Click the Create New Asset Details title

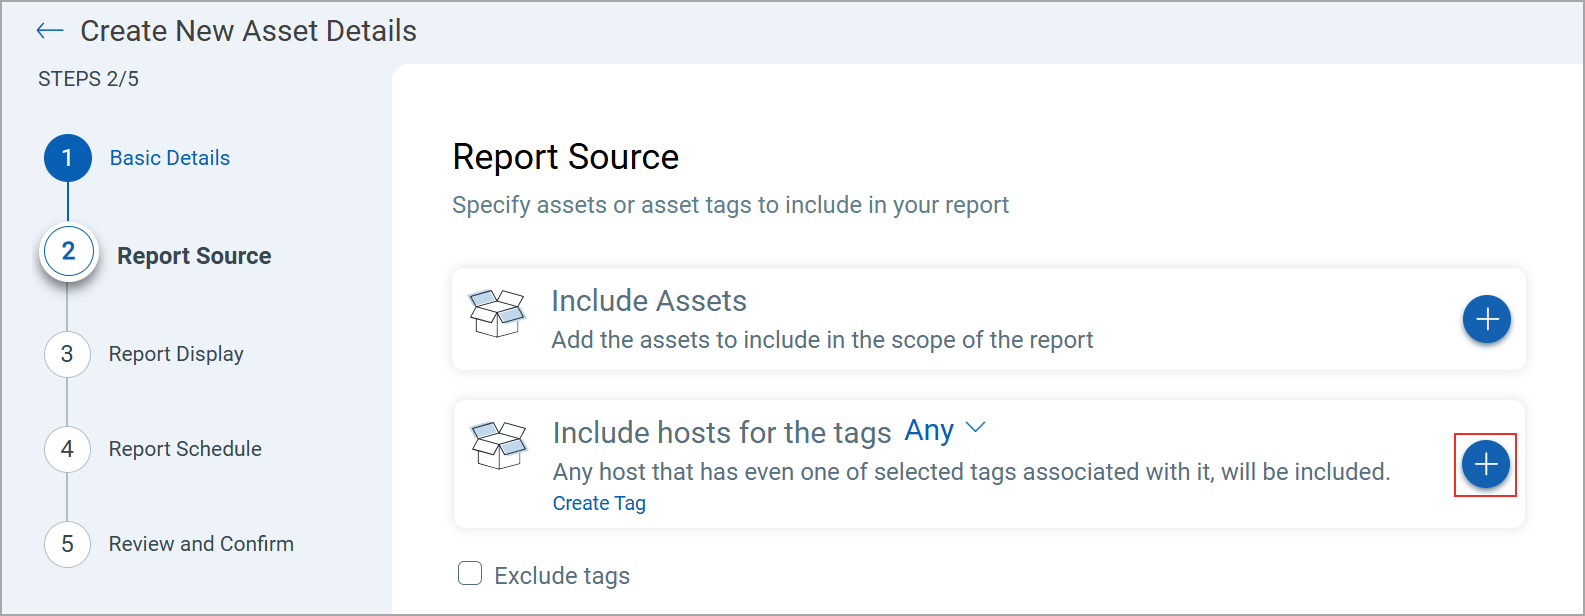pyautogui.click(x=248, y=31)
